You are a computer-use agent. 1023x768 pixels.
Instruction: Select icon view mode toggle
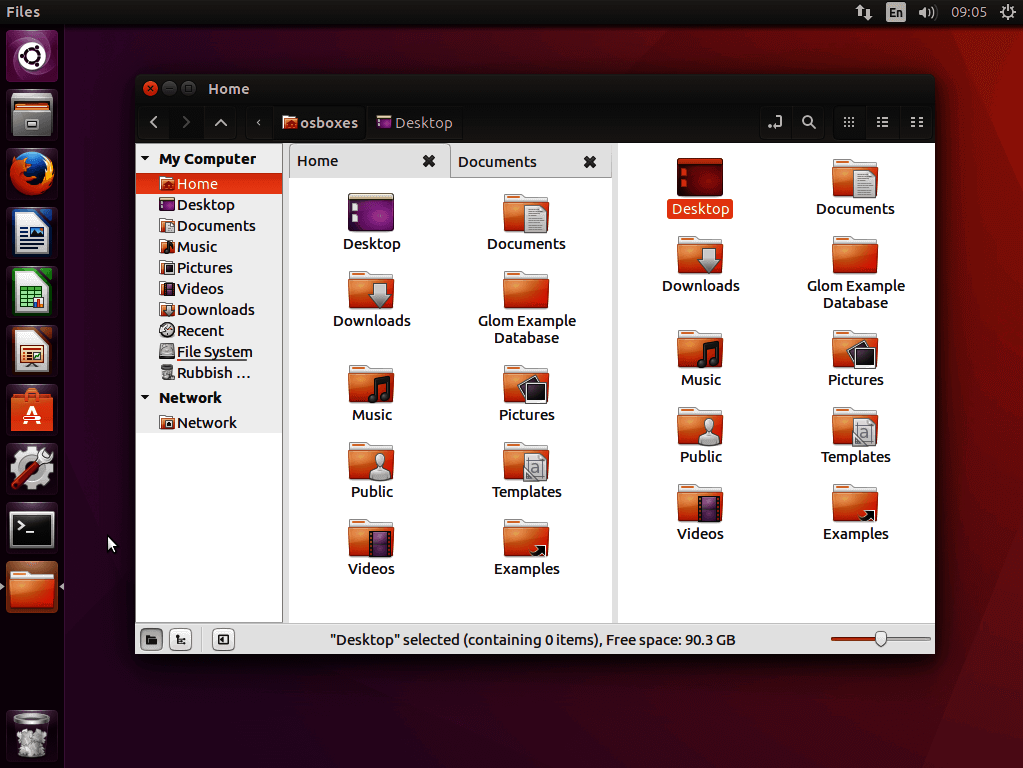[849, 122]
